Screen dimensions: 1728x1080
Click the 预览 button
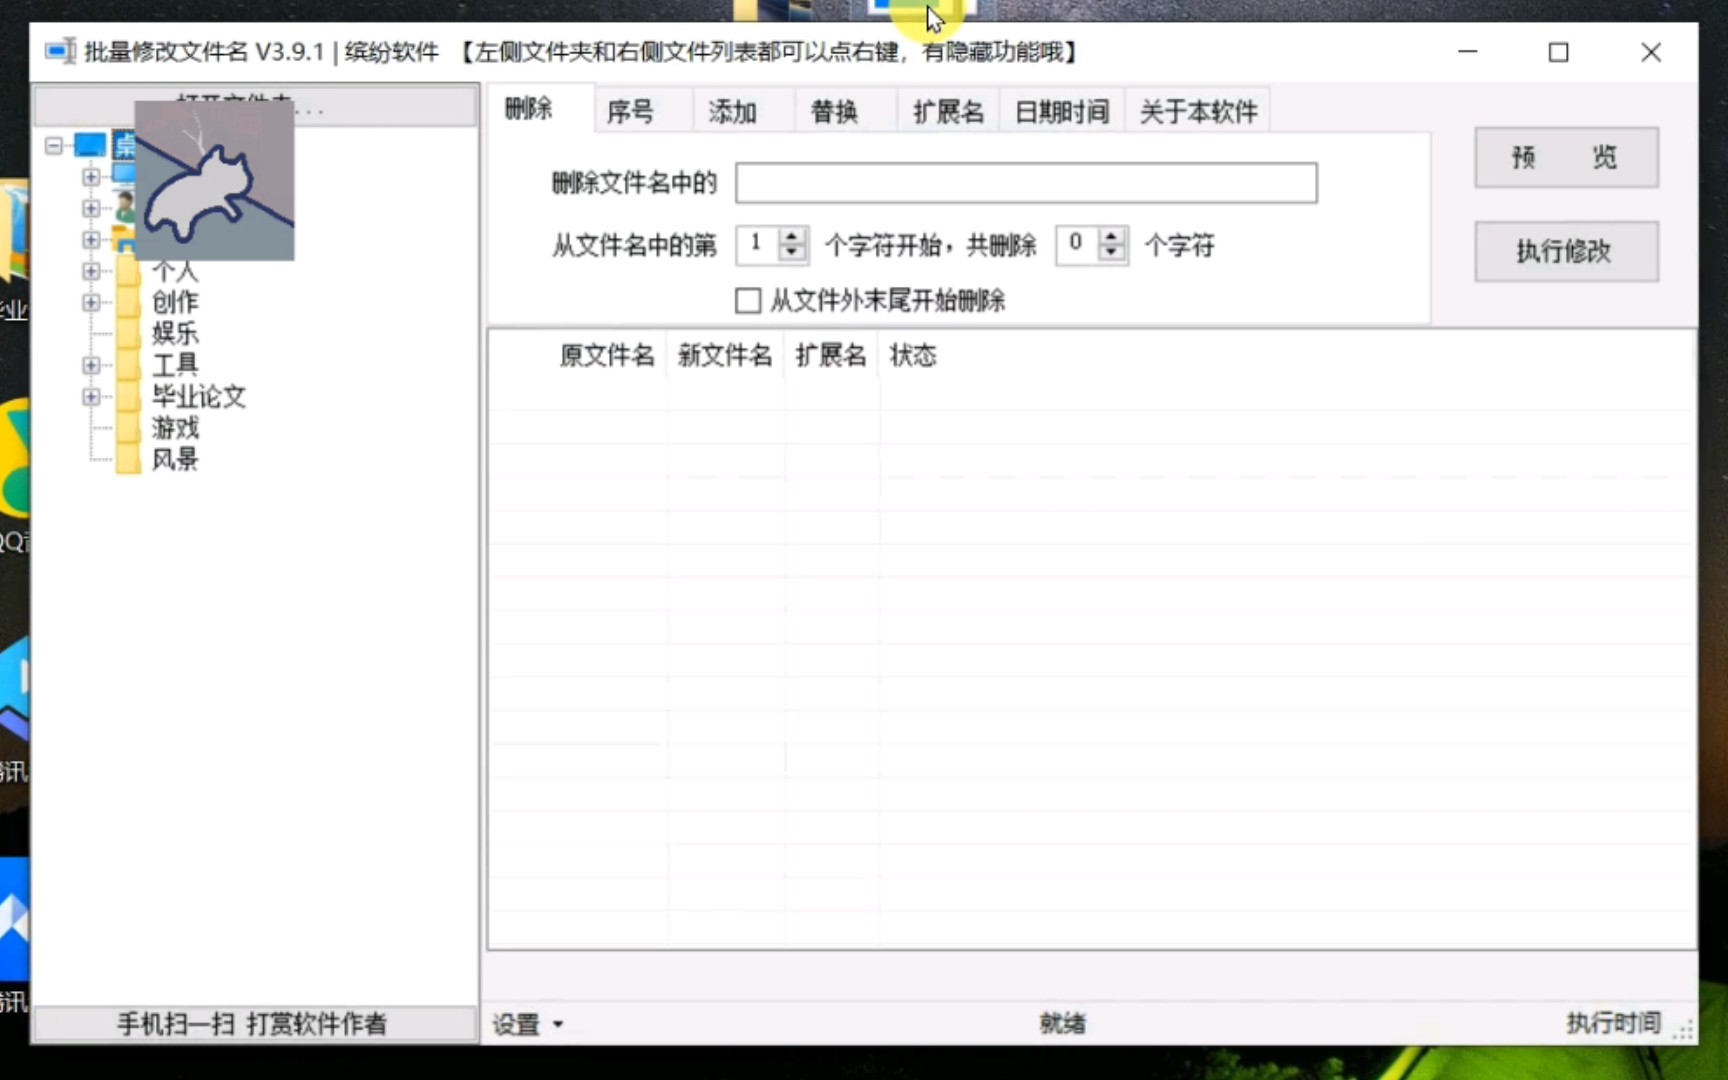1565,157
